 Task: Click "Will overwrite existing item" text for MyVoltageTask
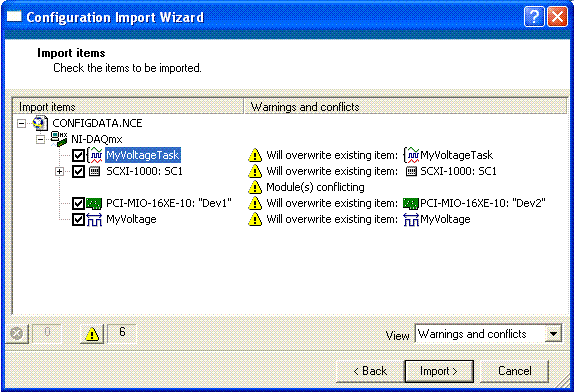point(332,155)
